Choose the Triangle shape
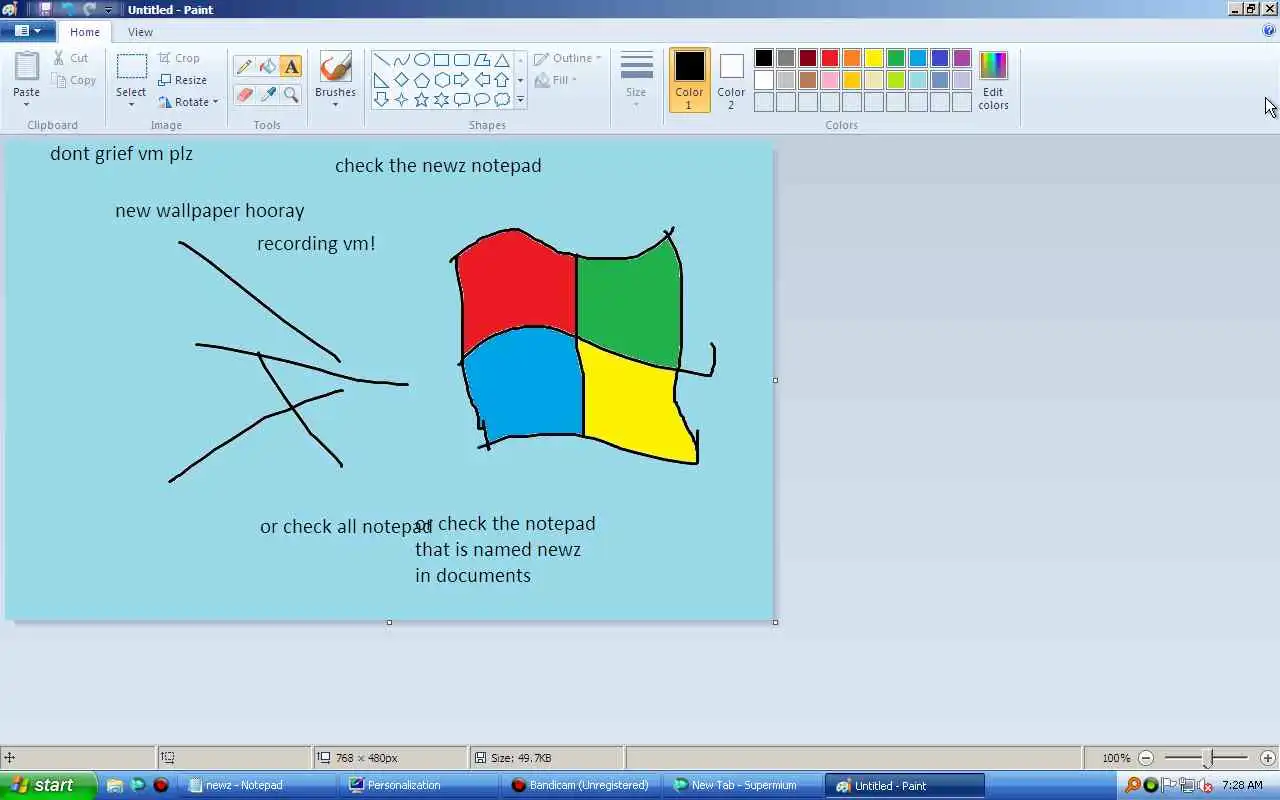Screen dimensions: 1280x800 (x=502, y=60)
